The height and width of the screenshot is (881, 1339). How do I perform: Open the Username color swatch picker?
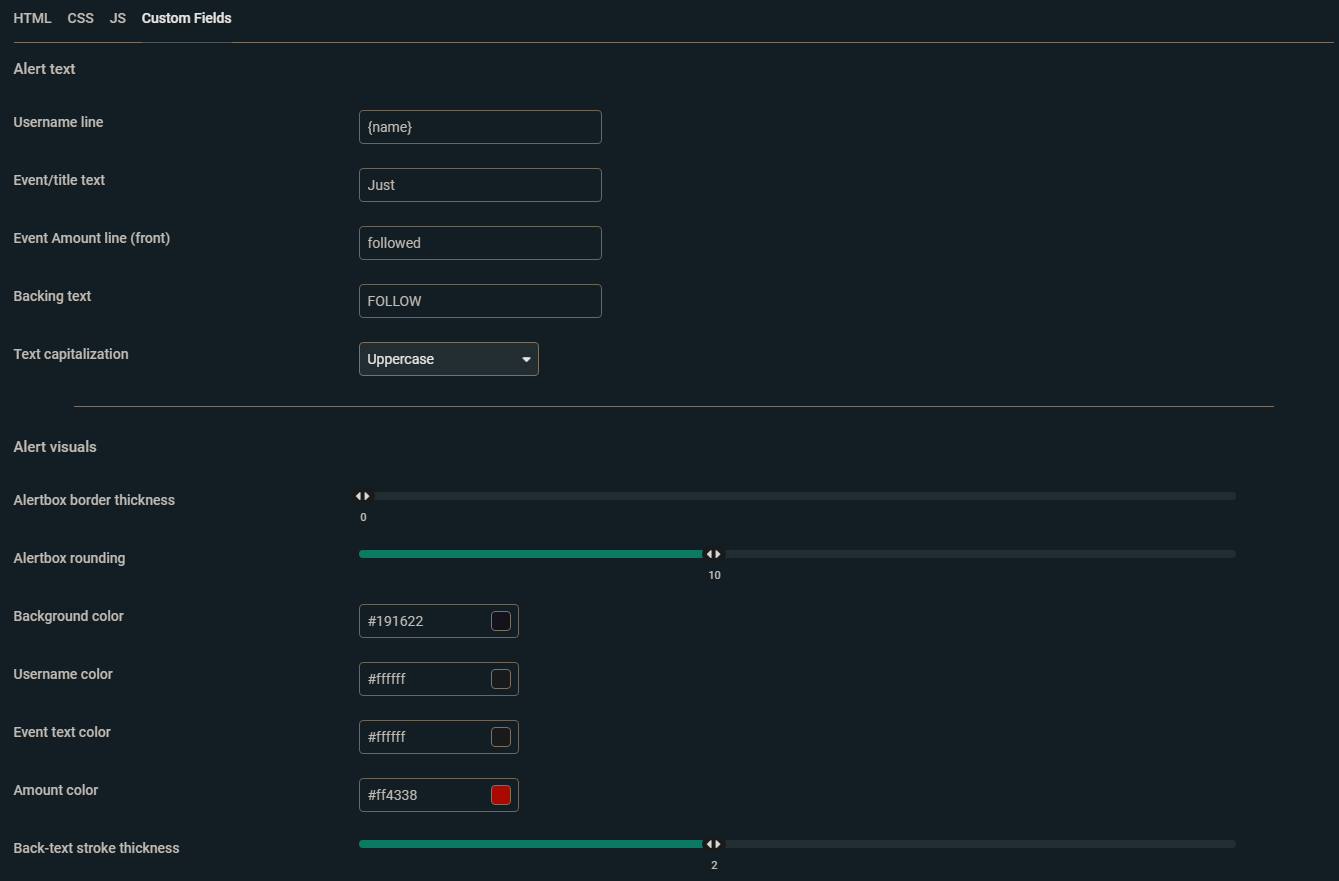(501, 679)
